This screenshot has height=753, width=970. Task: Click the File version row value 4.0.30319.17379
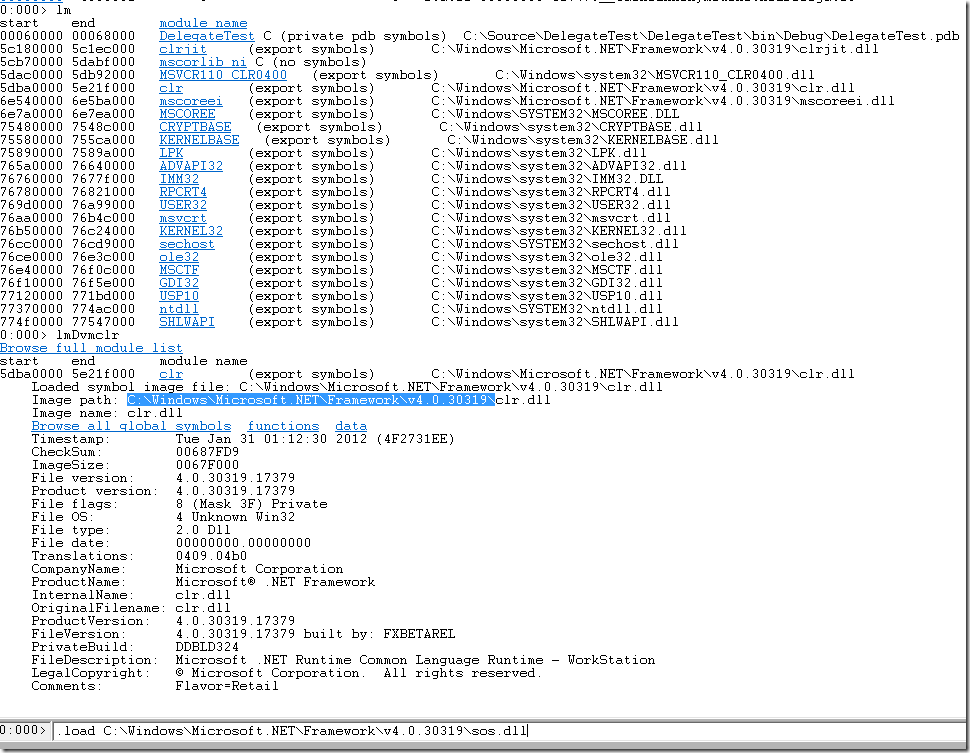(235, 478)
